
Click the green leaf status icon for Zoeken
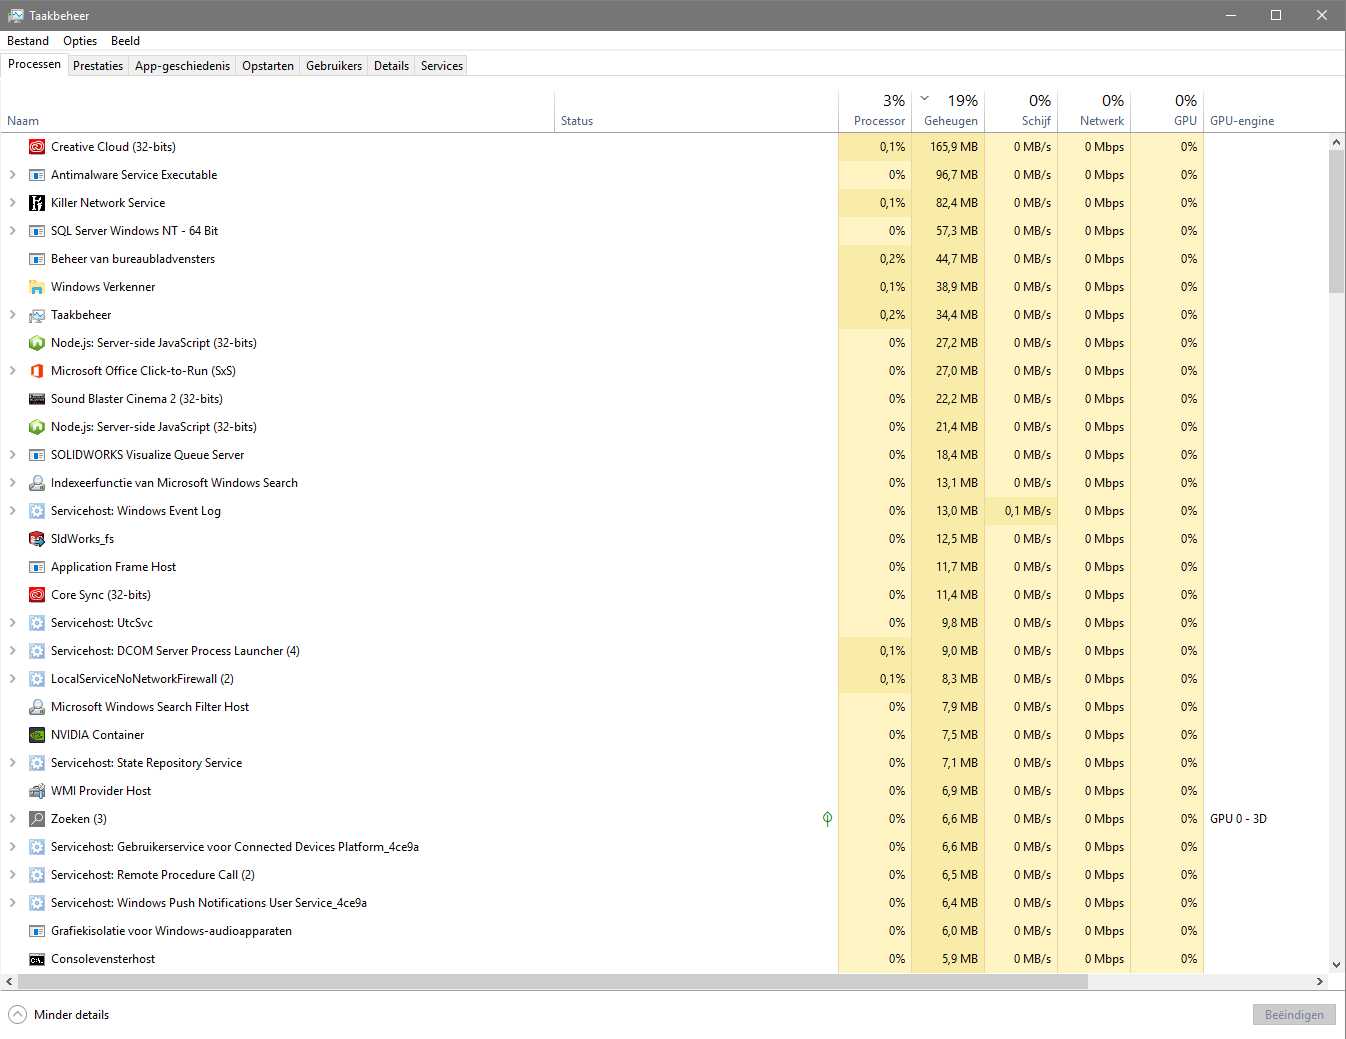[x=827, y=819]
